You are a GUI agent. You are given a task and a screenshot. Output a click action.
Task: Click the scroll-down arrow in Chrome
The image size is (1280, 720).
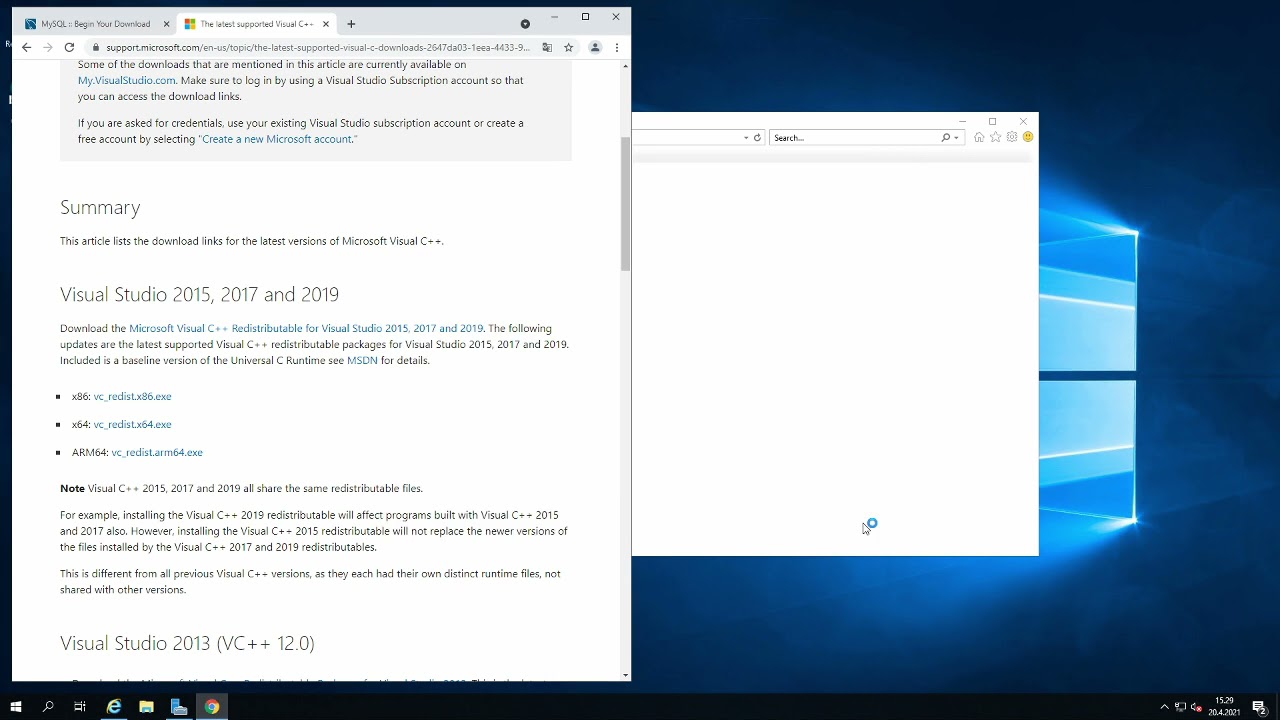(x=625, y=675)
